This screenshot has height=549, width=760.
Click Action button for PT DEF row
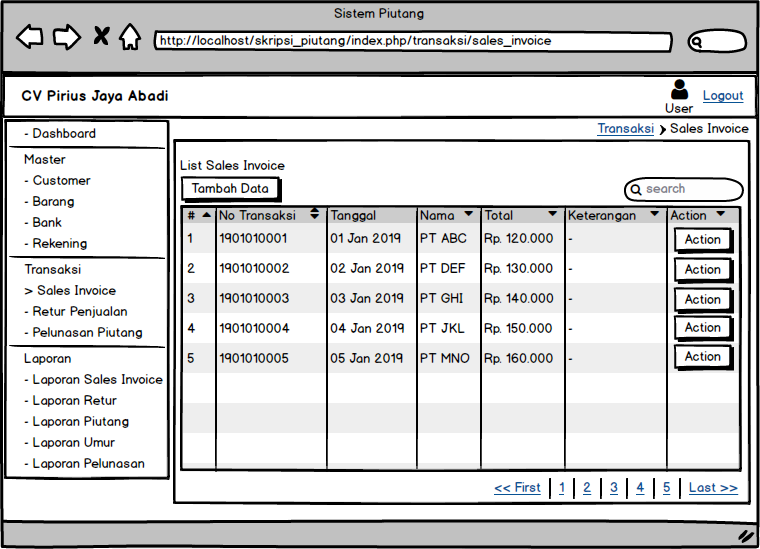(703, 269)
